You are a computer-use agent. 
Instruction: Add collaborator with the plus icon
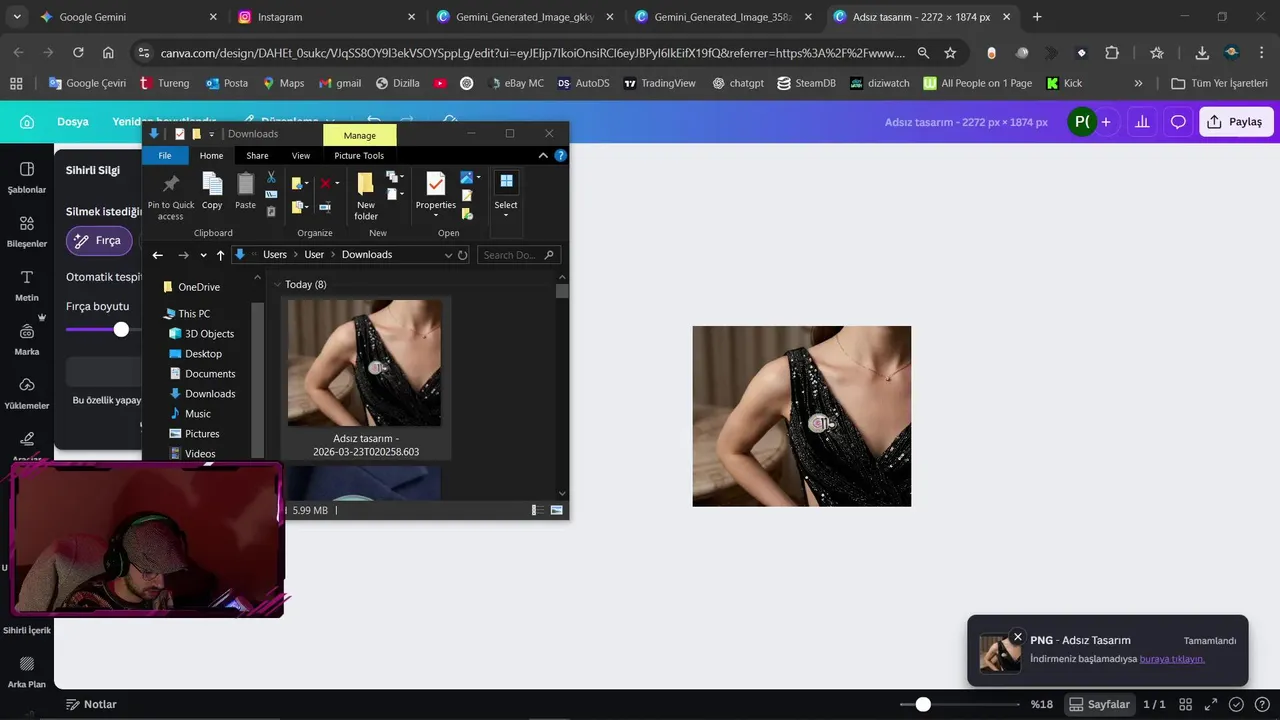[x=1106, y=122]
